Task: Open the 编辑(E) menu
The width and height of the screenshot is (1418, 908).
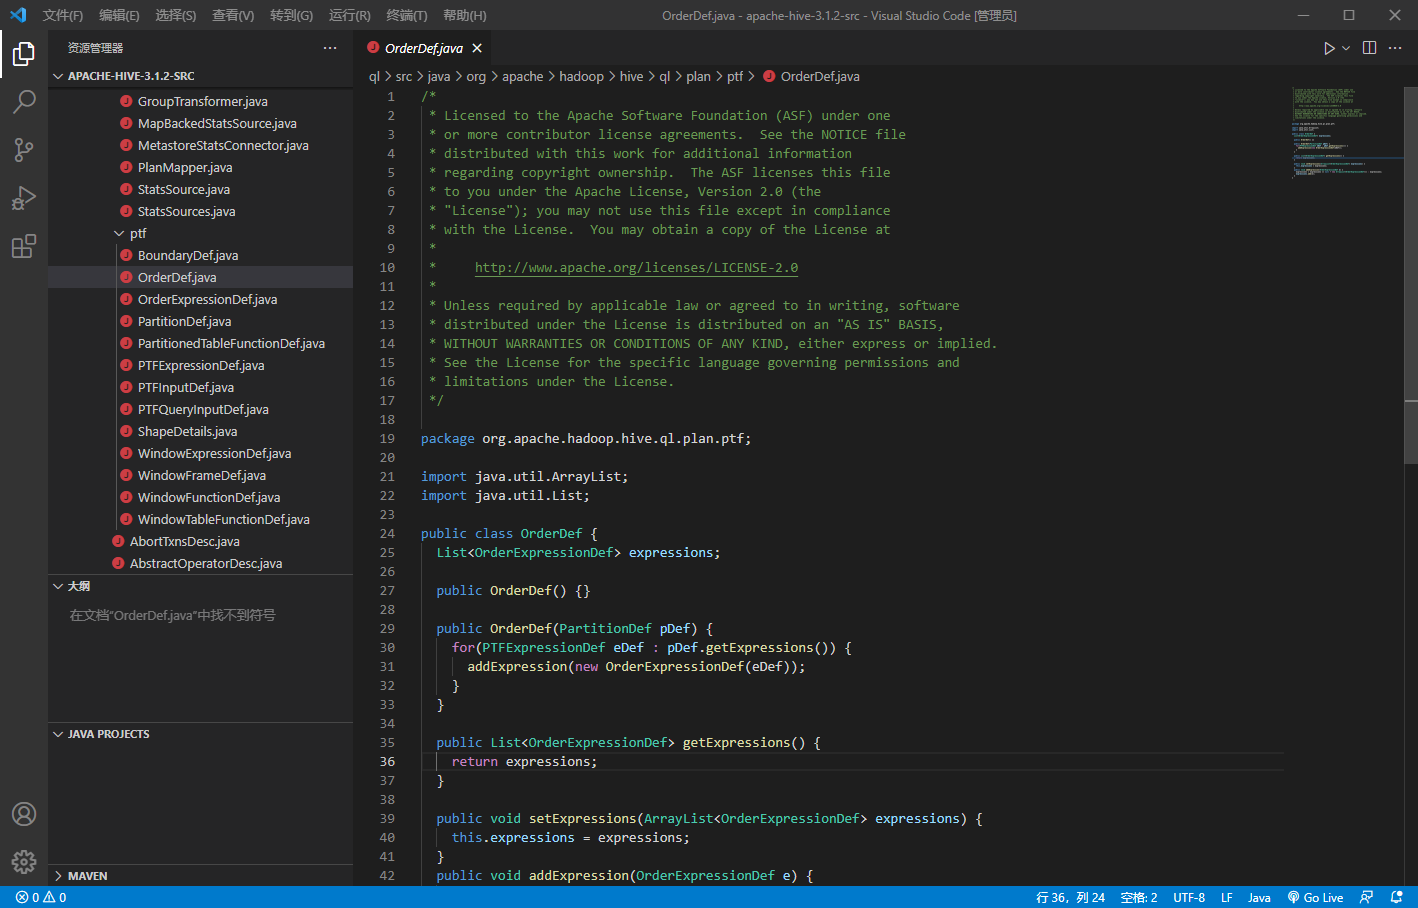Action: (x=119, y=15)
